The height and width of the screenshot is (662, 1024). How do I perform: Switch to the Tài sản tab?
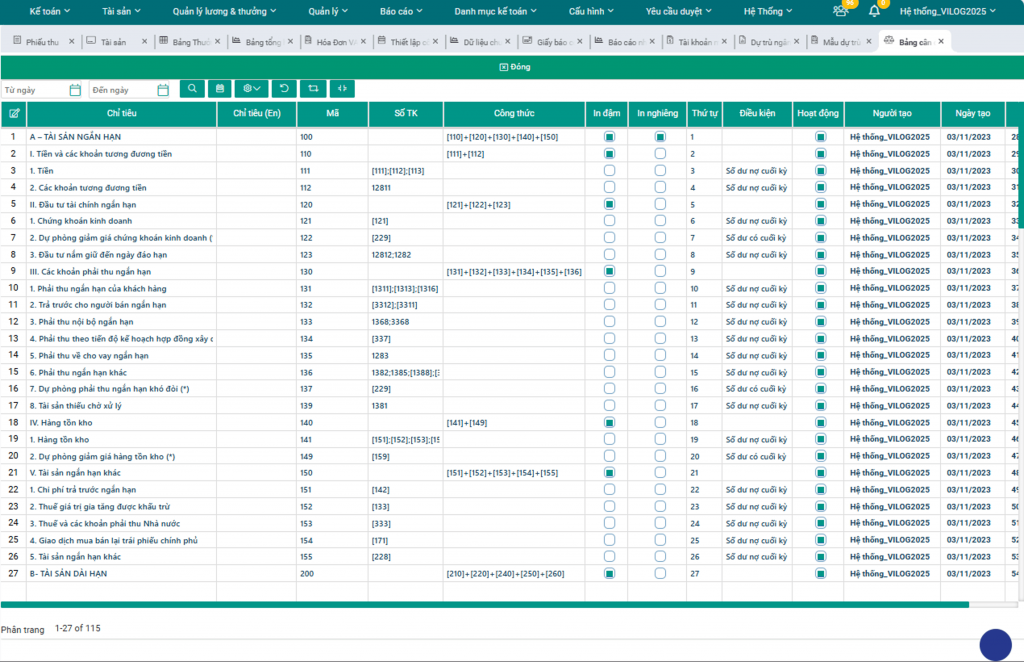[x=112, y=42]
